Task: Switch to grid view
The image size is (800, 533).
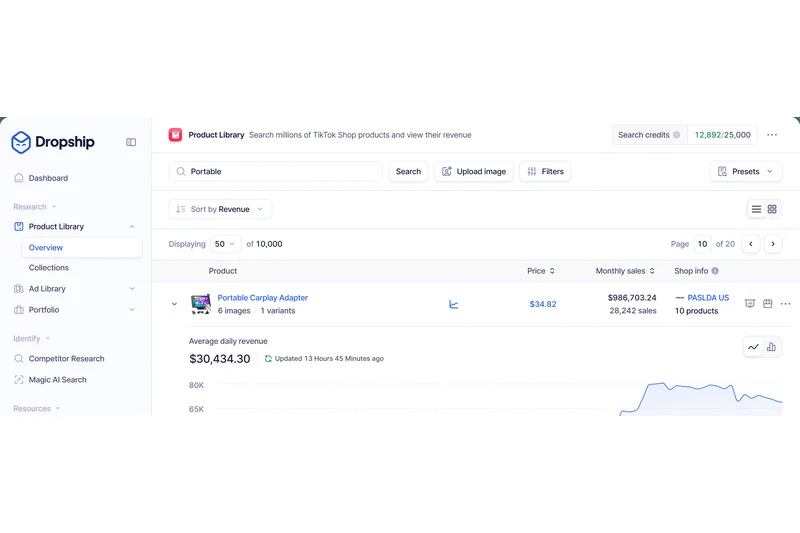Action: (x=772, y=209)
